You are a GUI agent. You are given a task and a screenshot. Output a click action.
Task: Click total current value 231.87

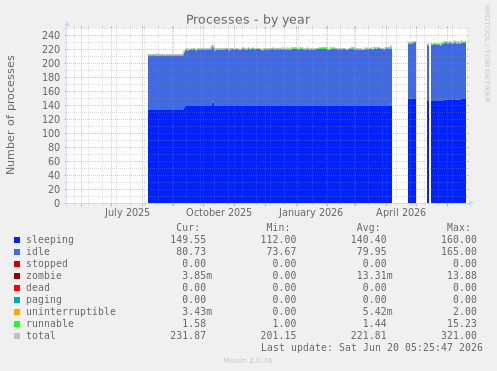(188, 336)
